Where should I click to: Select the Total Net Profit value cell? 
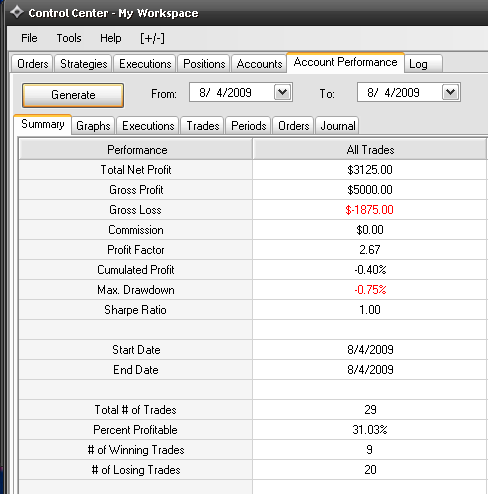click(370, 170)
